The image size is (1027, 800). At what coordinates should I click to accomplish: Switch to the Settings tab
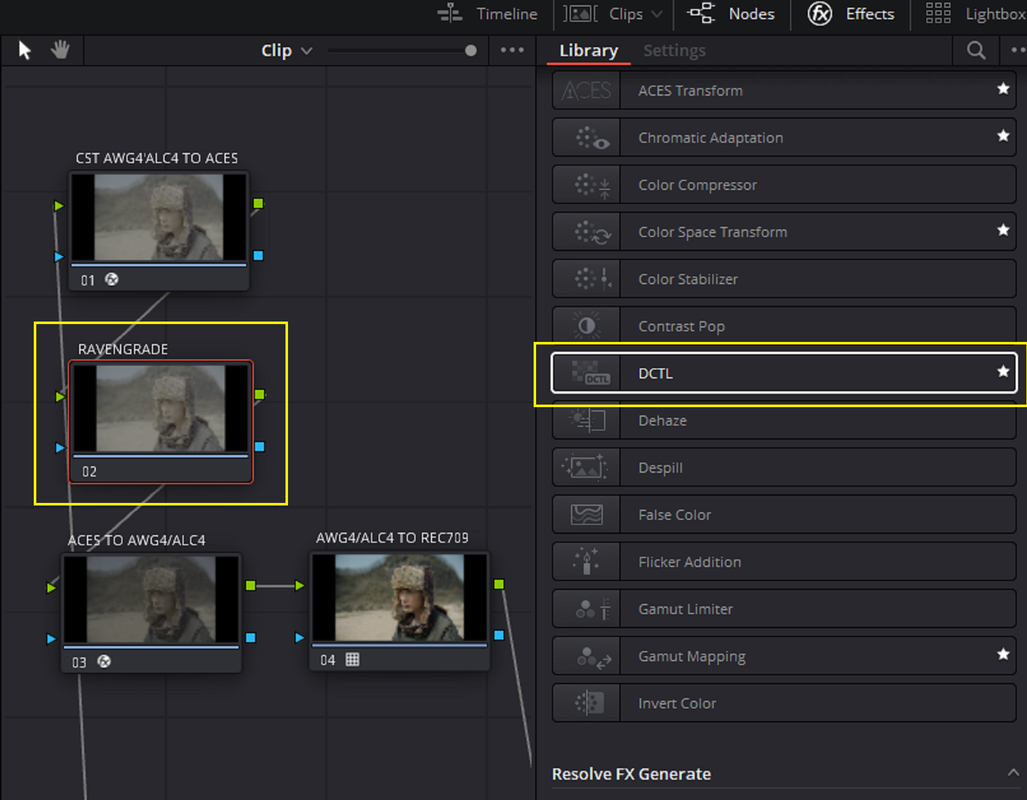coord(674,50)
